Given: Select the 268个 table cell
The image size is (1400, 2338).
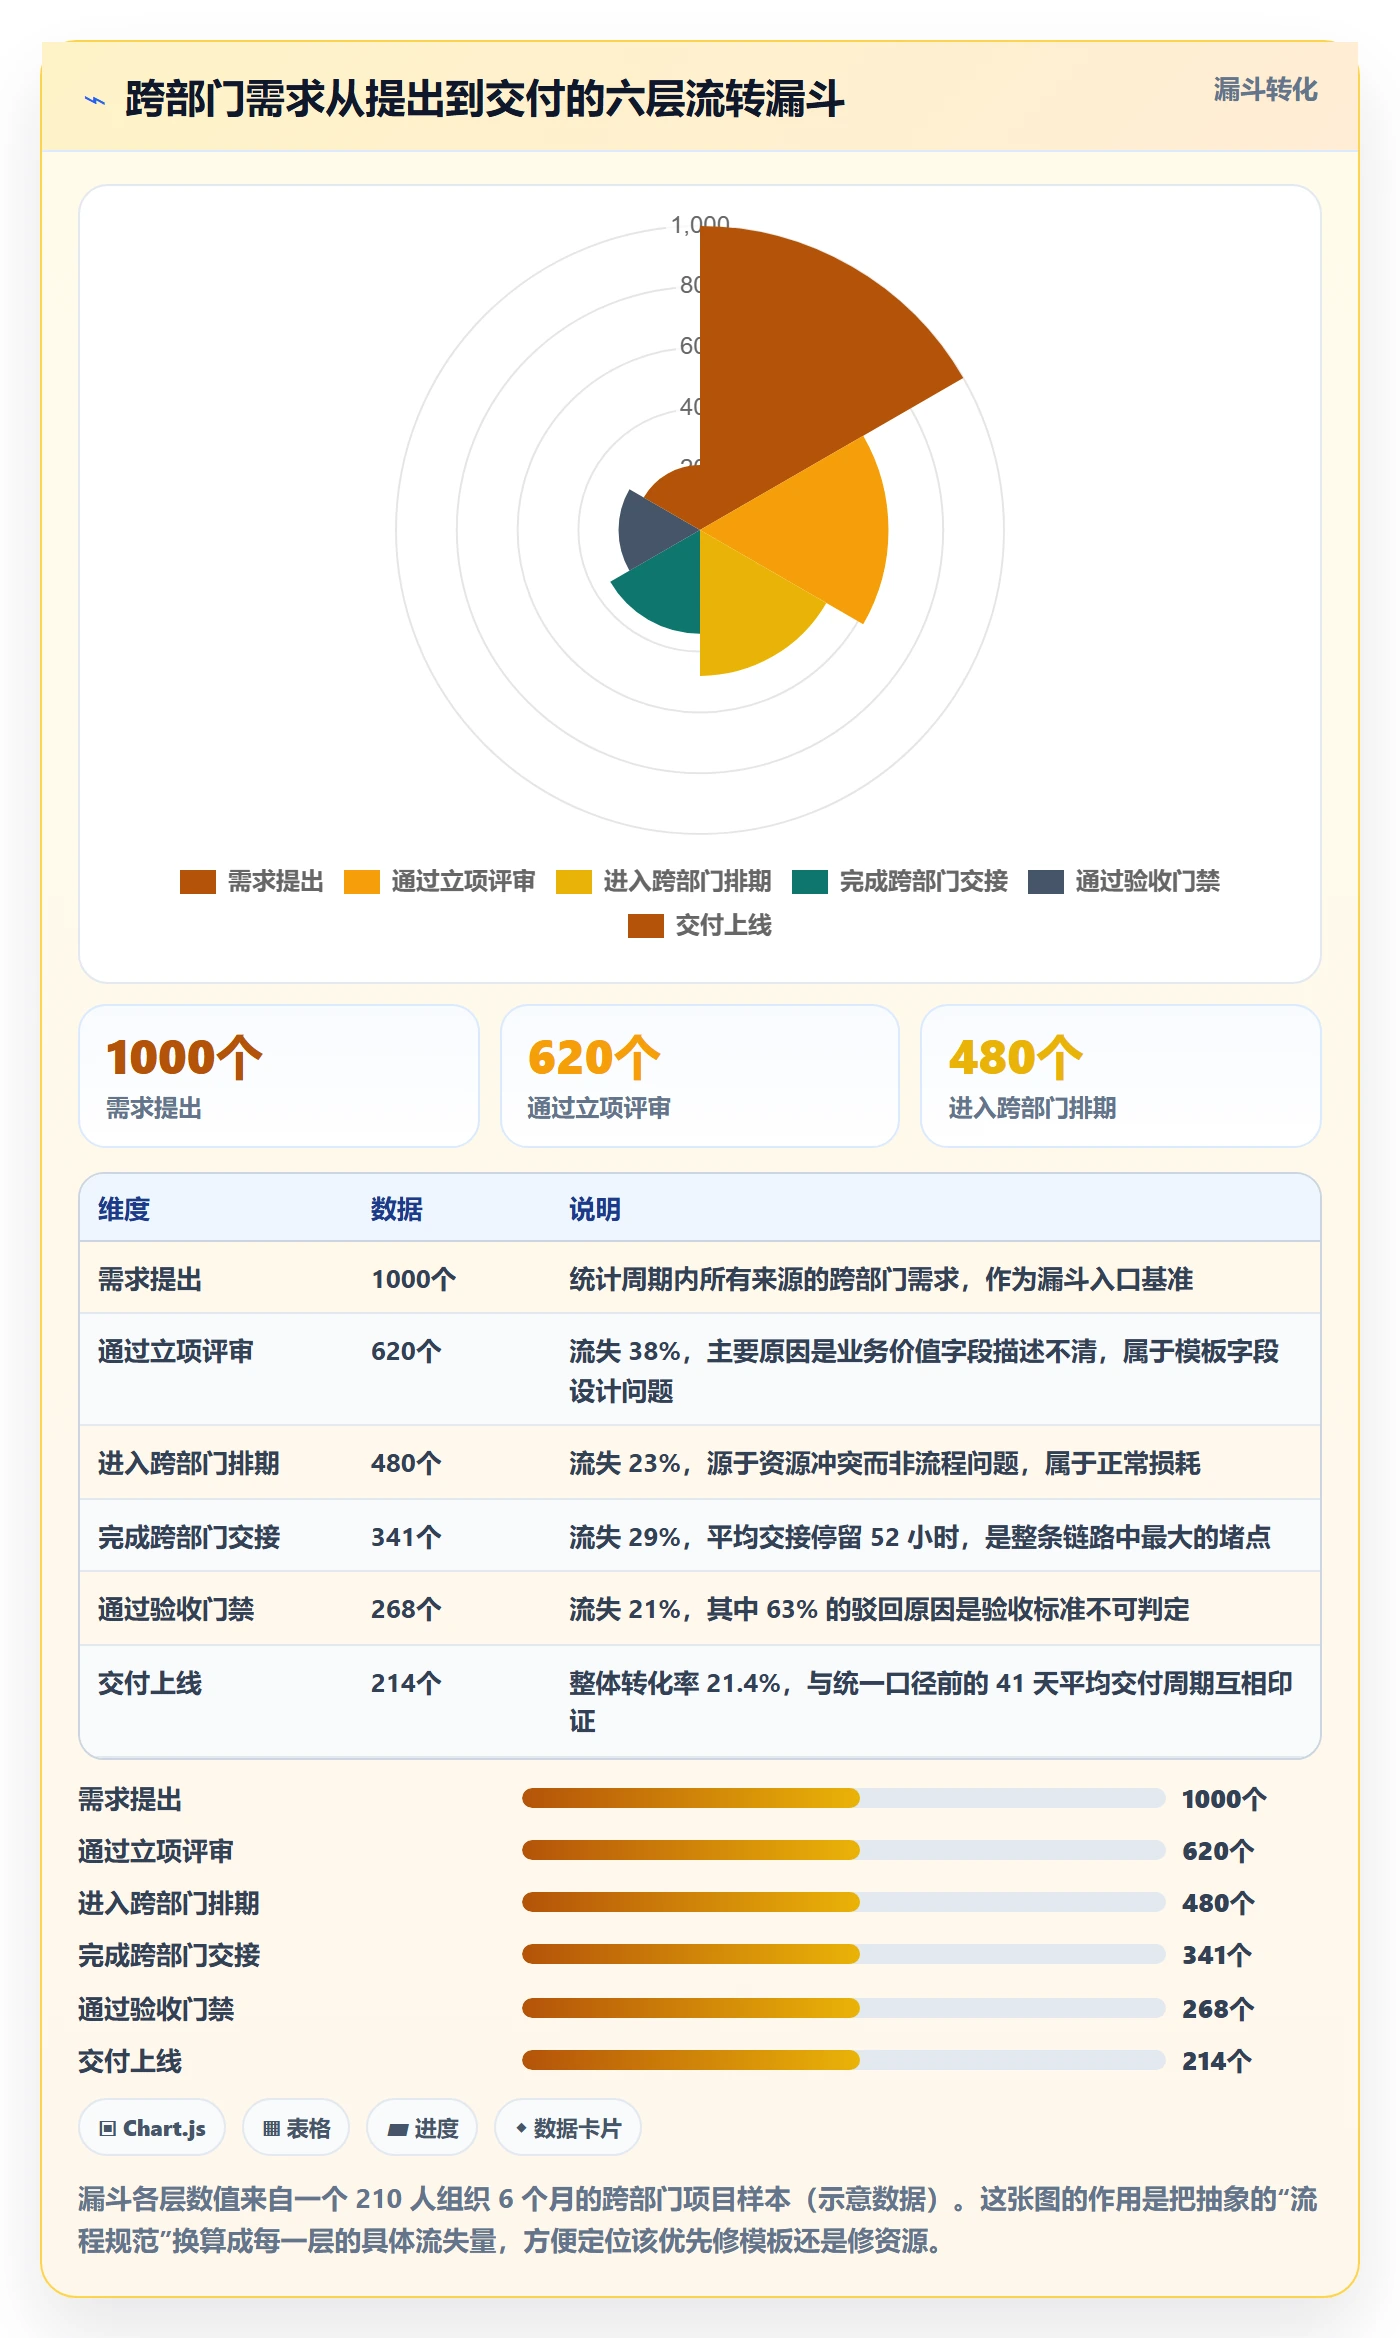Looking at the screenshot, I should tap(406, 1609).
